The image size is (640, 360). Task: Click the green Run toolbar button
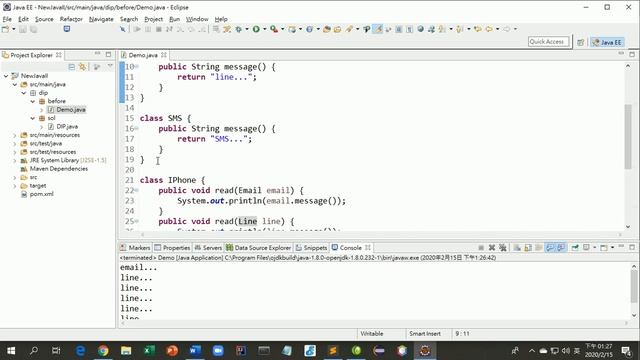[x=256, y=29]
